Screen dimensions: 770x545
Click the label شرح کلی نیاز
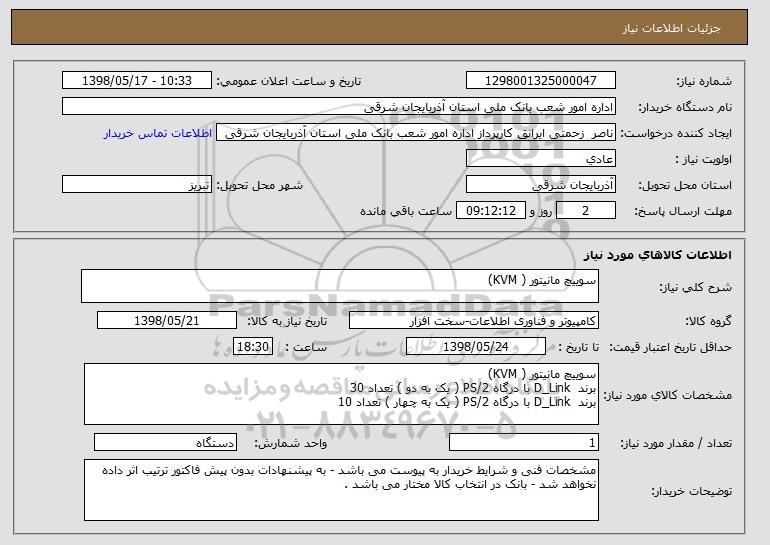coord(696,287)
